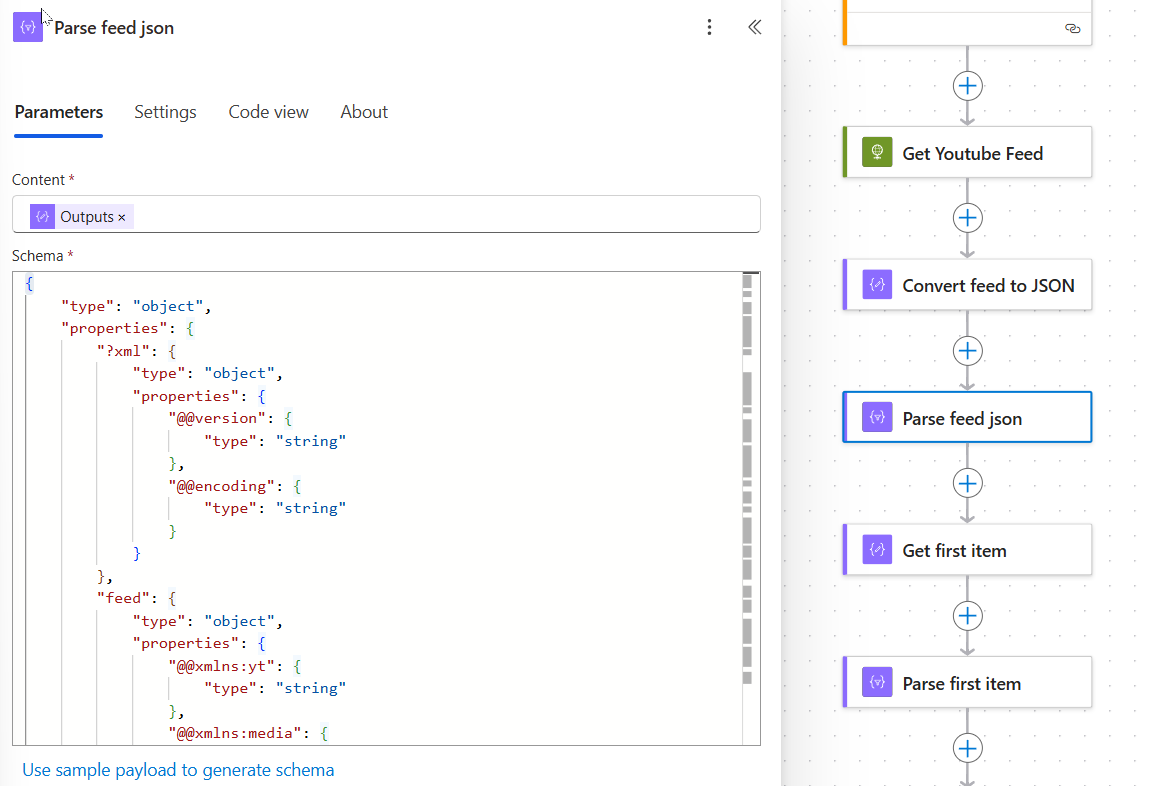Click the Parse feed json panel title

[114, 28]
